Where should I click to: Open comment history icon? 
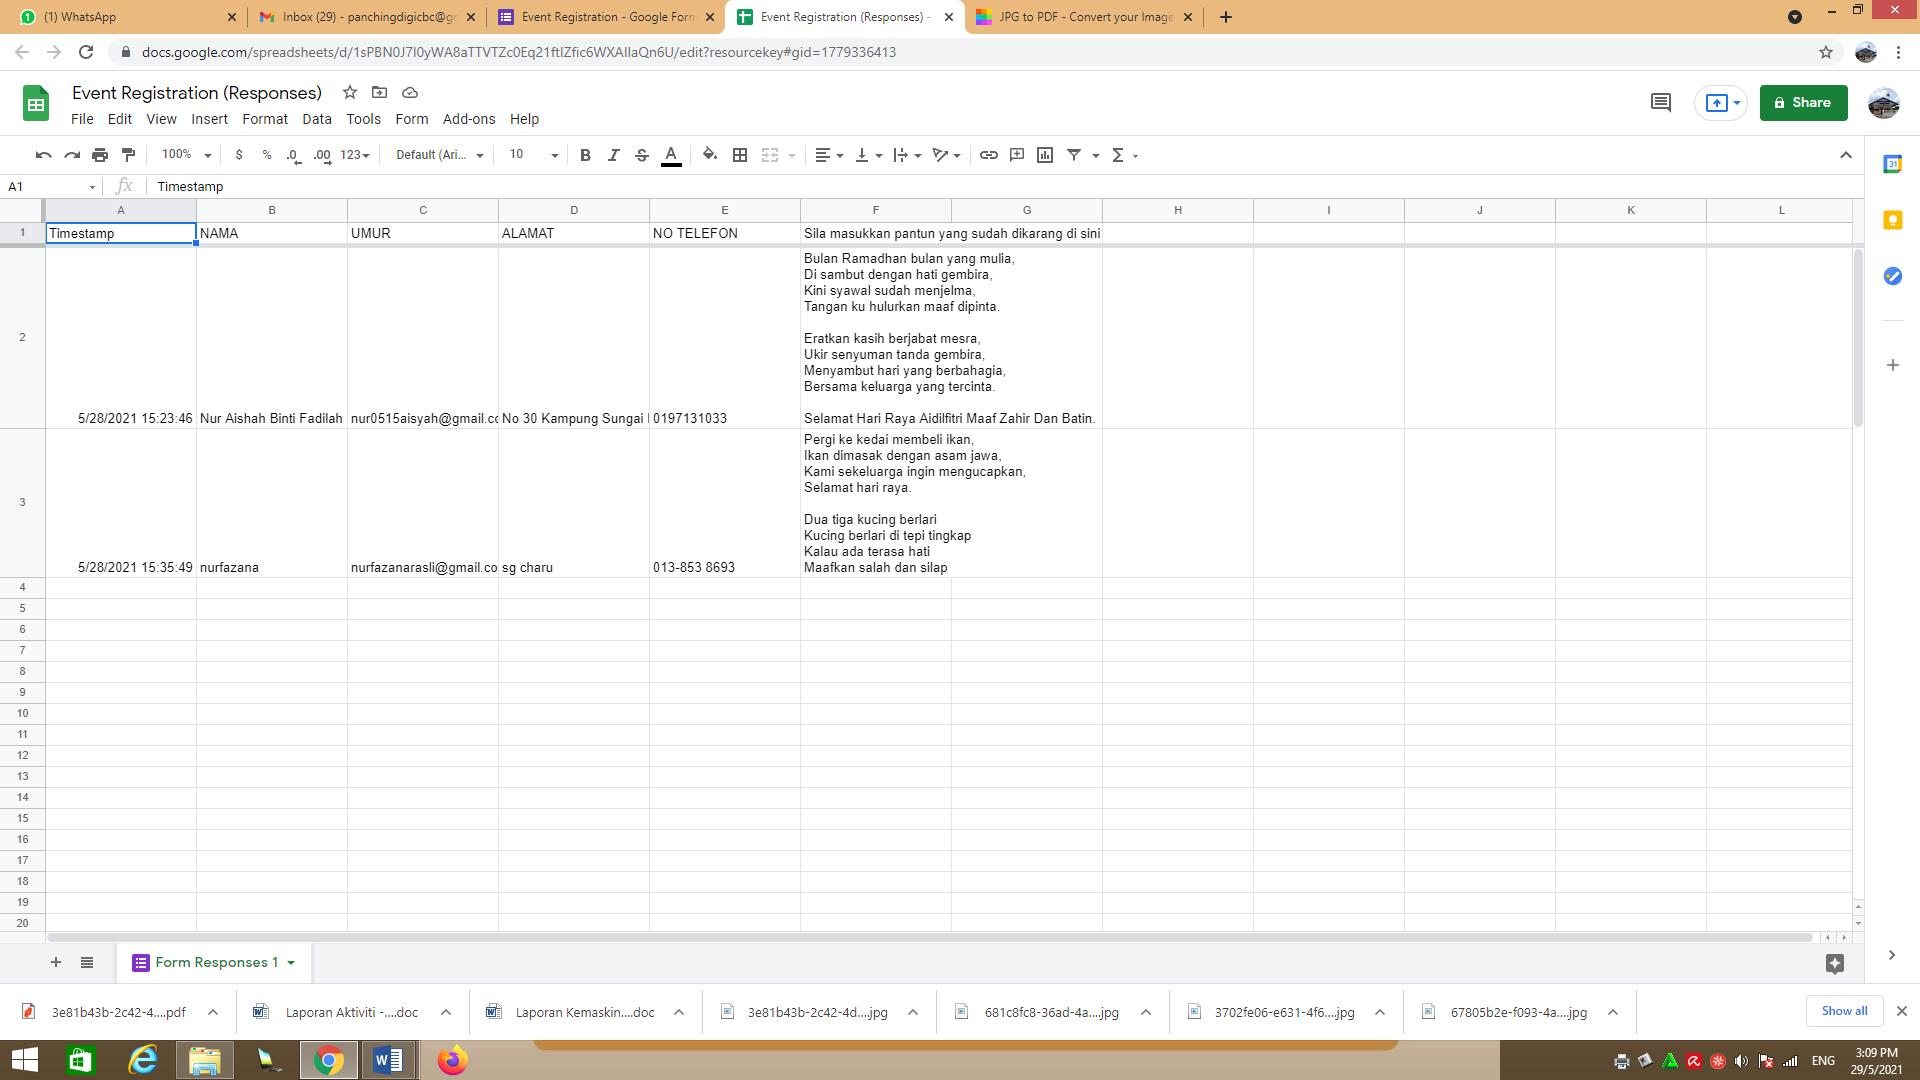point(1661,103)
